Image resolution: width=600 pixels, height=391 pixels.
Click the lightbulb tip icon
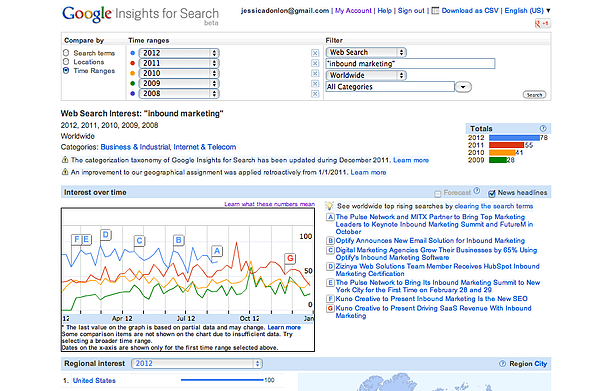click(329, 206)
